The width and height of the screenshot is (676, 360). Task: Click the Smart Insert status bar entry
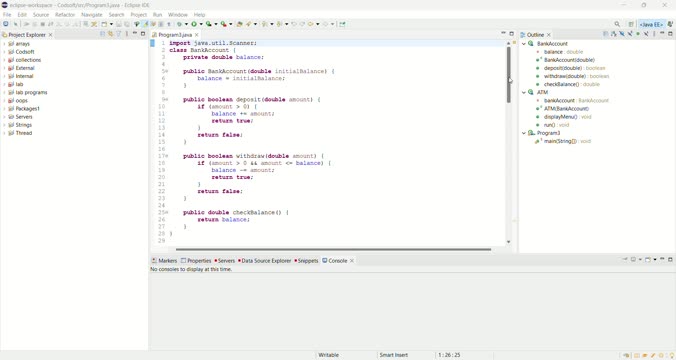point(394,355)
